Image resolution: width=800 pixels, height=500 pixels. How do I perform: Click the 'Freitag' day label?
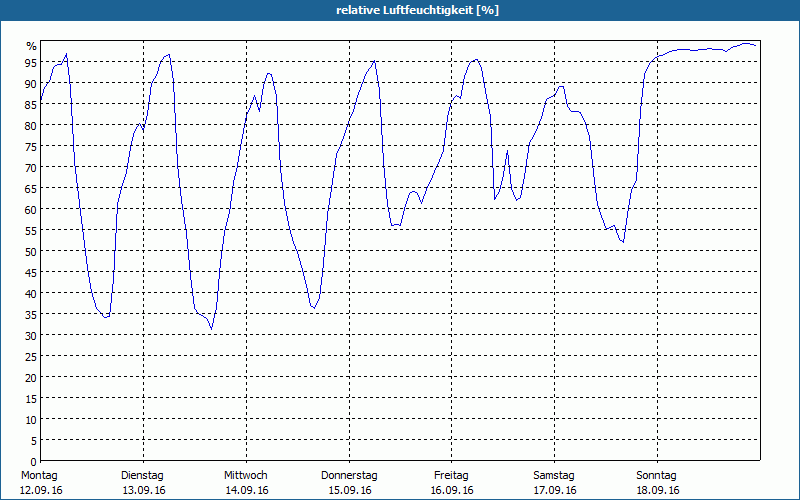[451, 476]
